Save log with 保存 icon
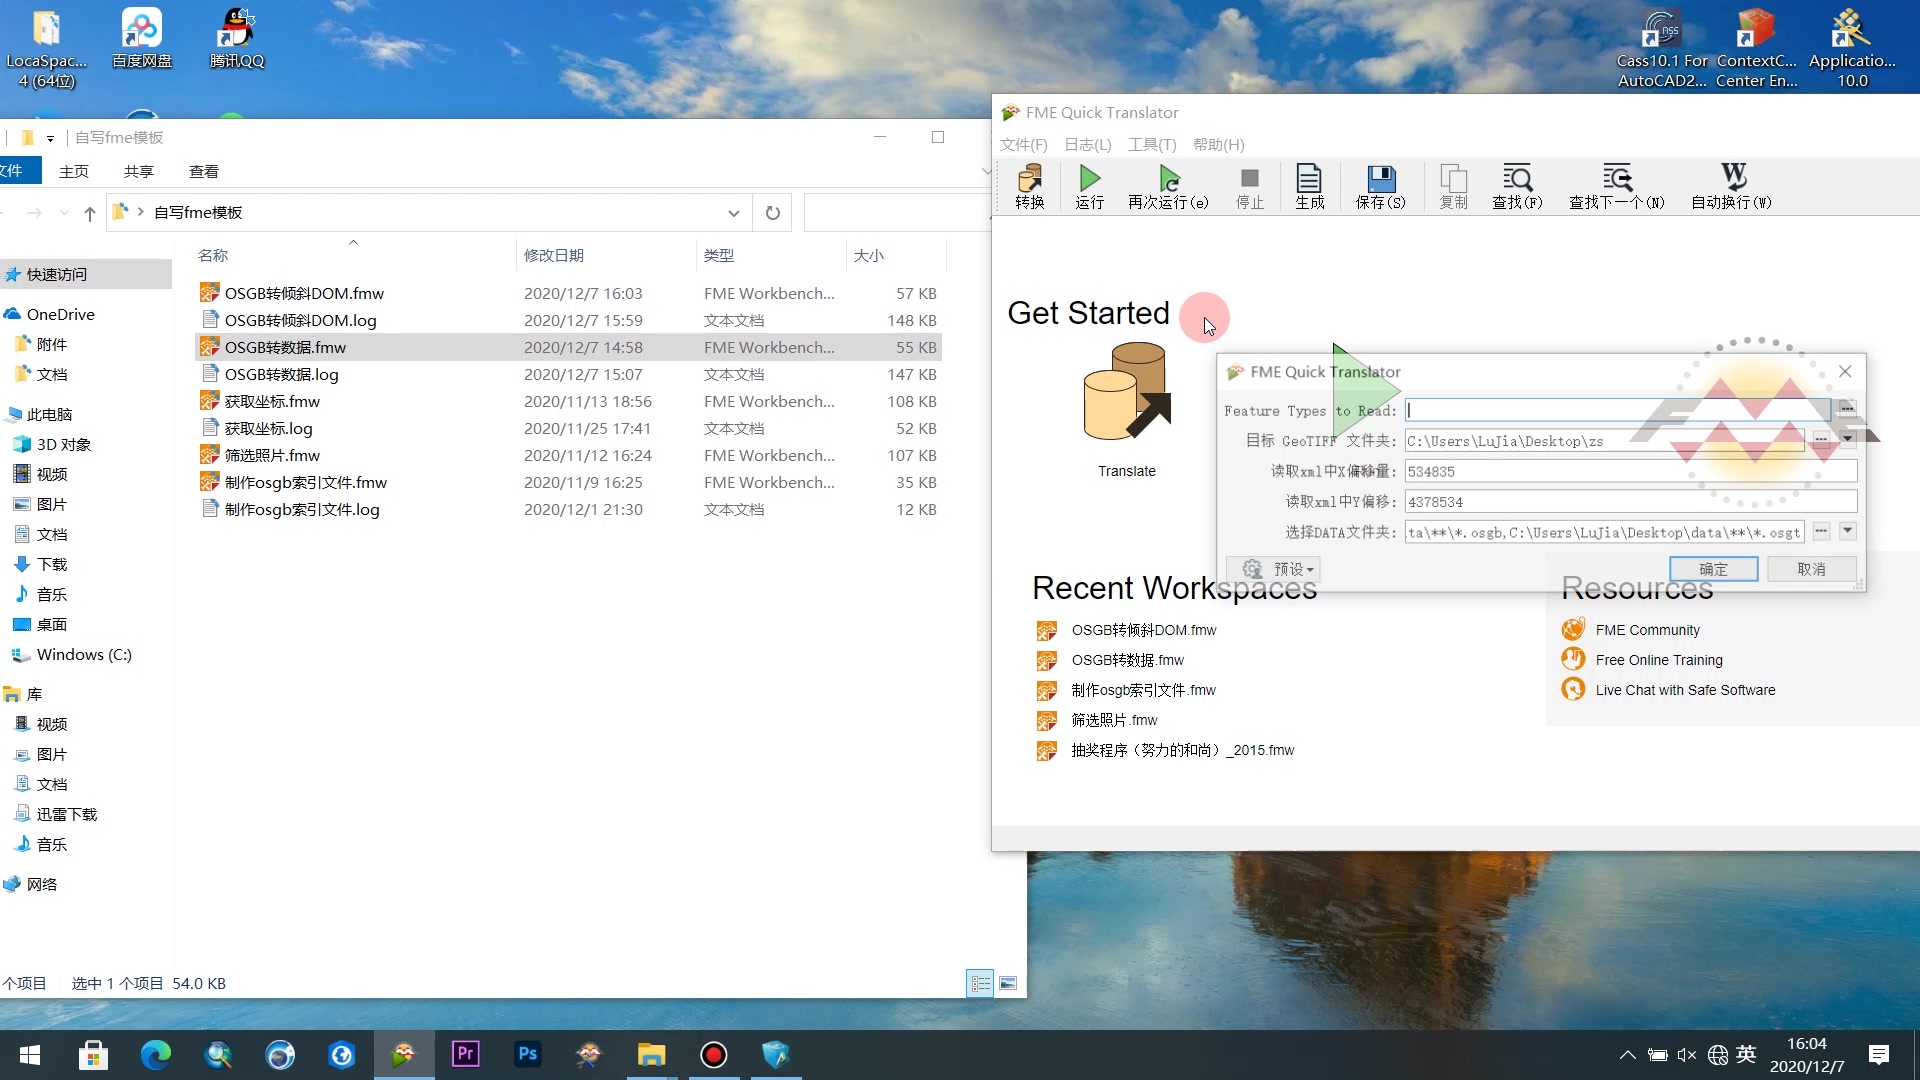 point(1380,186)
